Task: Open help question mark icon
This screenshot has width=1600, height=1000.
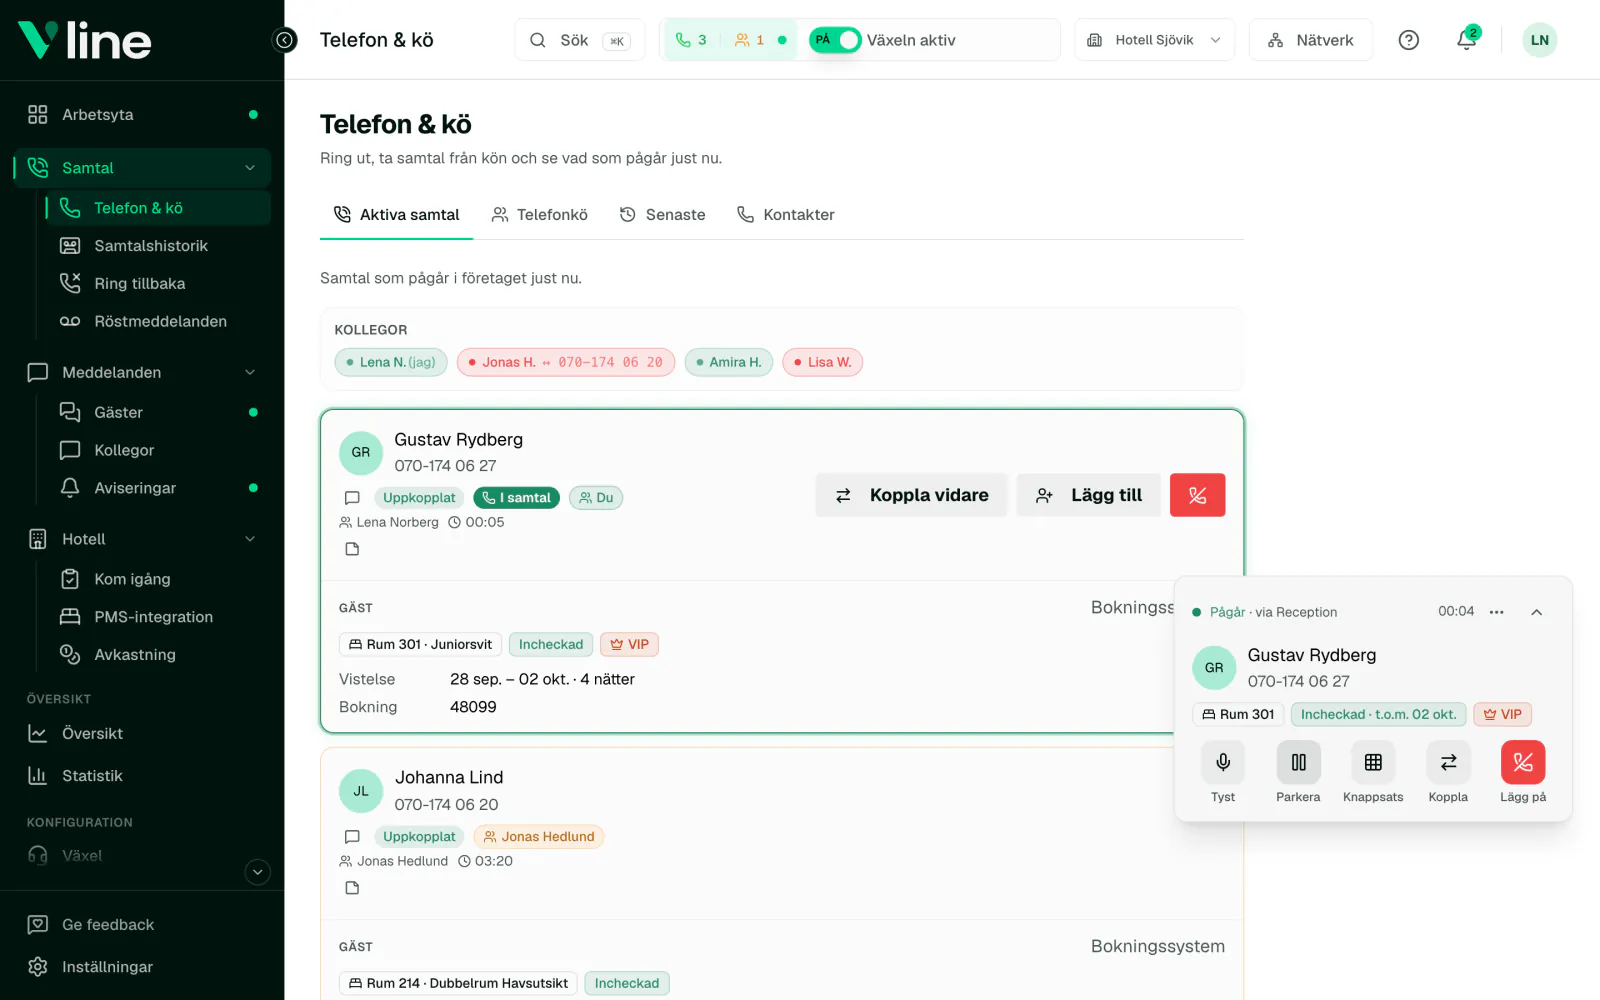Action: tap(1409, 40)
